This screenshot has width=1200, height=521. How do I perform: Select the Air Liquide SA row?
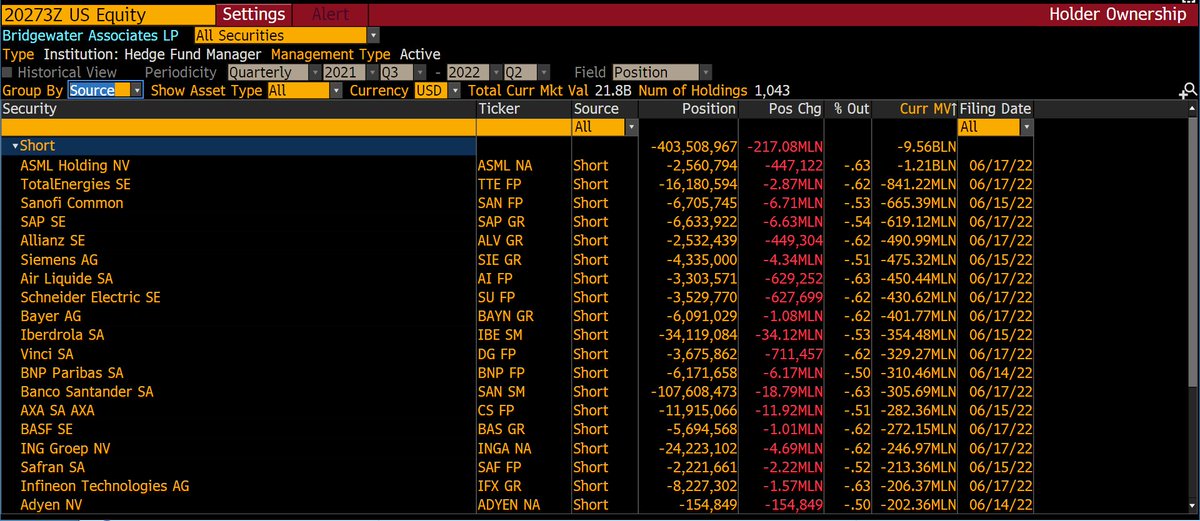518,278
